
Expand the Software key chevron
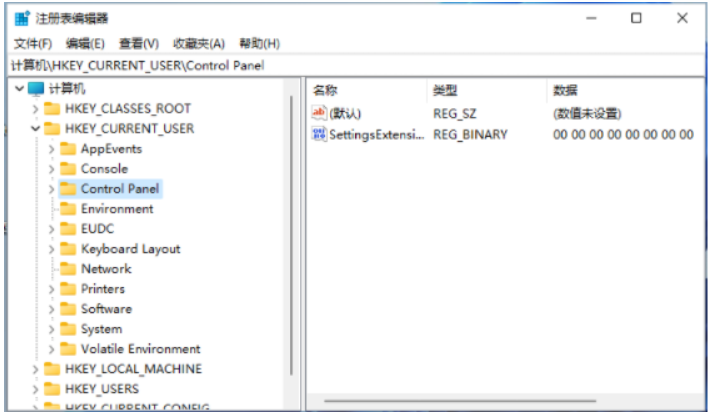[52, 308]
